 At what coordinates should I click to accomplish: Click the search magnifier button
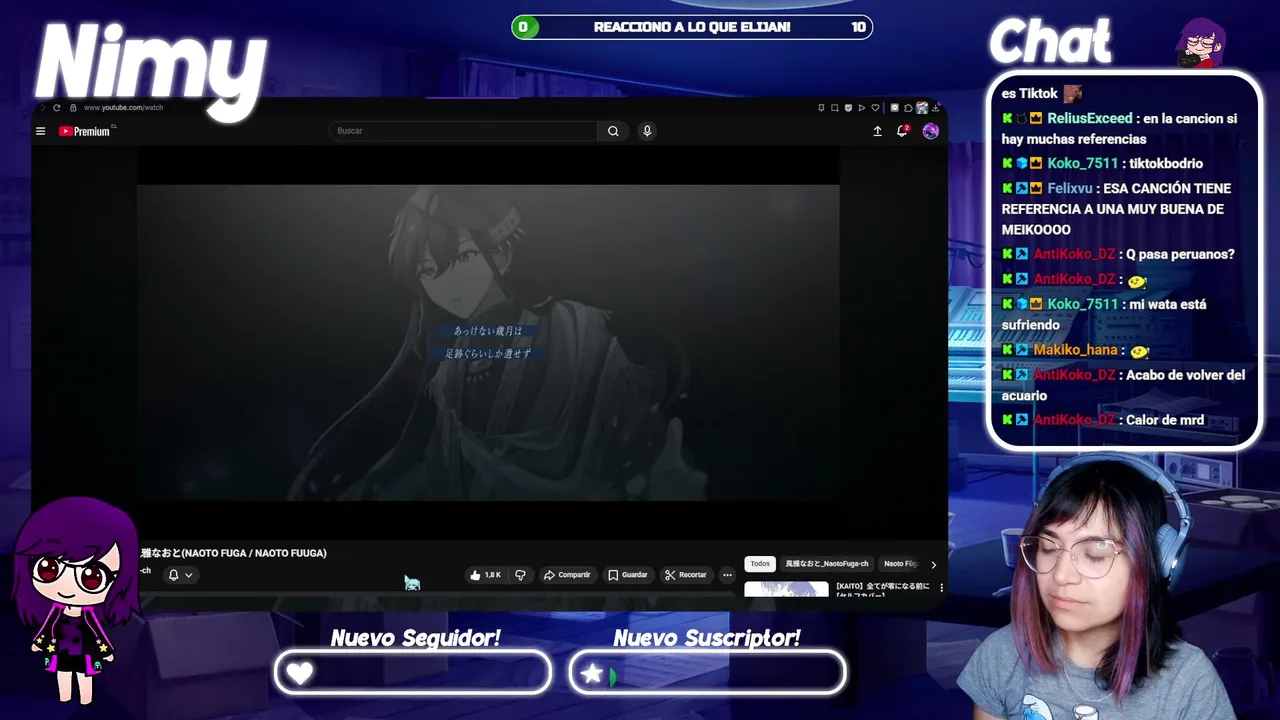(613, 131)
